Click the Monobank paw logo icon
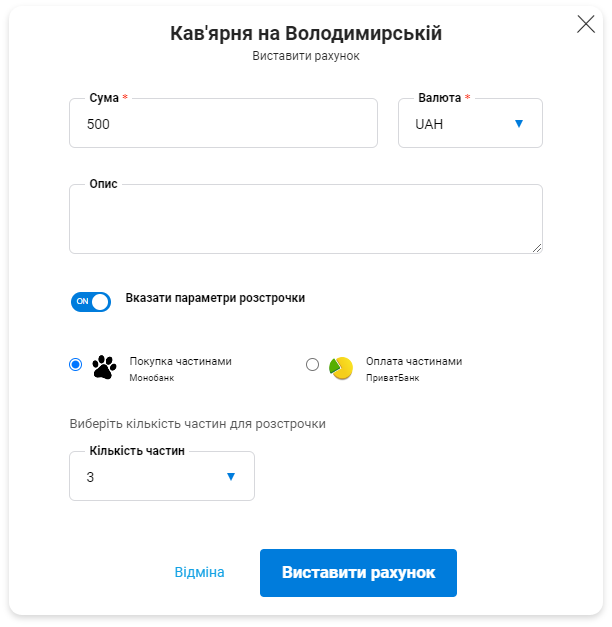Viewport: 612px width, 627px height. [104, 367]
